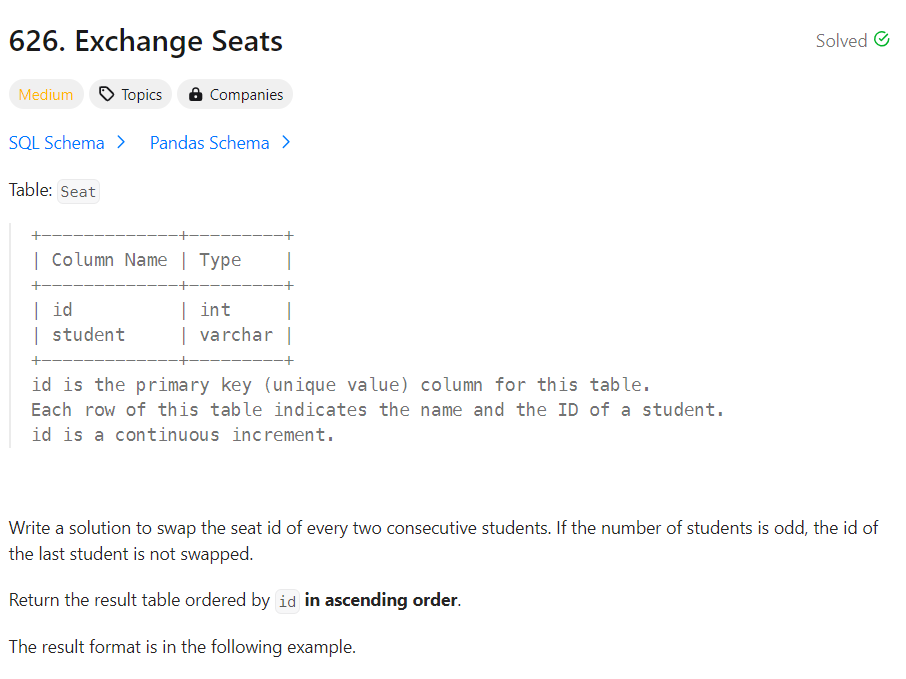Click the green Solved checkmark icon
The width and height of the screenshot is (906, 679).
(881, 40)
